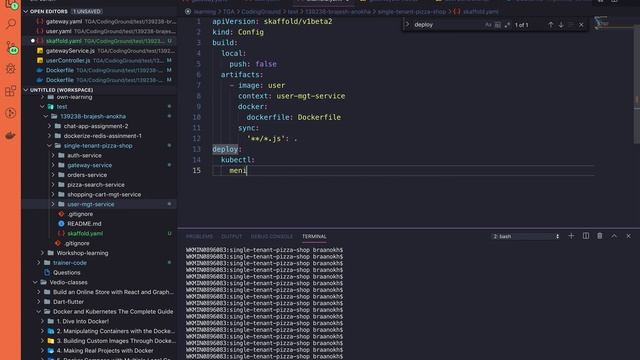Click the skaffold.yaml breadcrumb item
This screenshot has height=360, width=640.
pos(476,12)
